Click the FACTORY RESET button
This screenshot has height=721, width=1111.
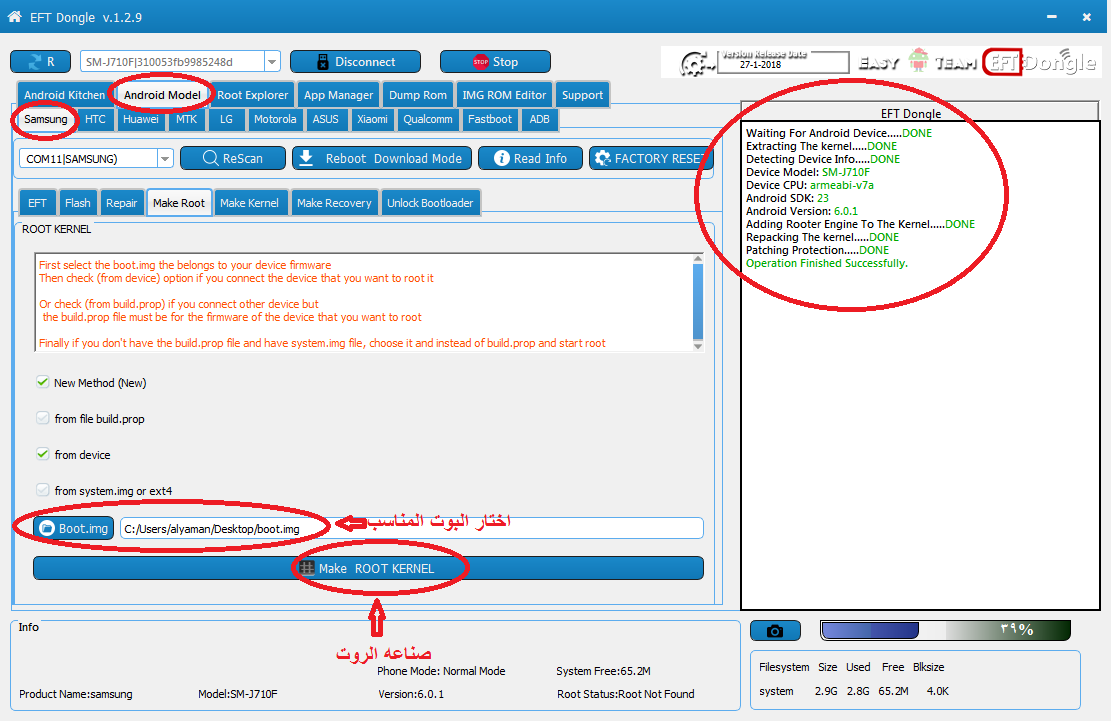650,158
